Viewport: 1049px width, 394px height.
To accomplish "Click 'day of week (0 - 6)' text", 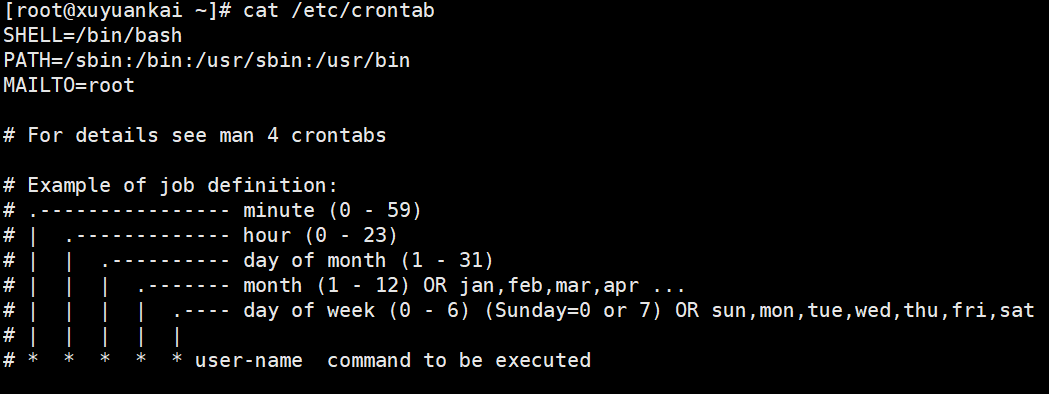I will (x=357, y=310).
